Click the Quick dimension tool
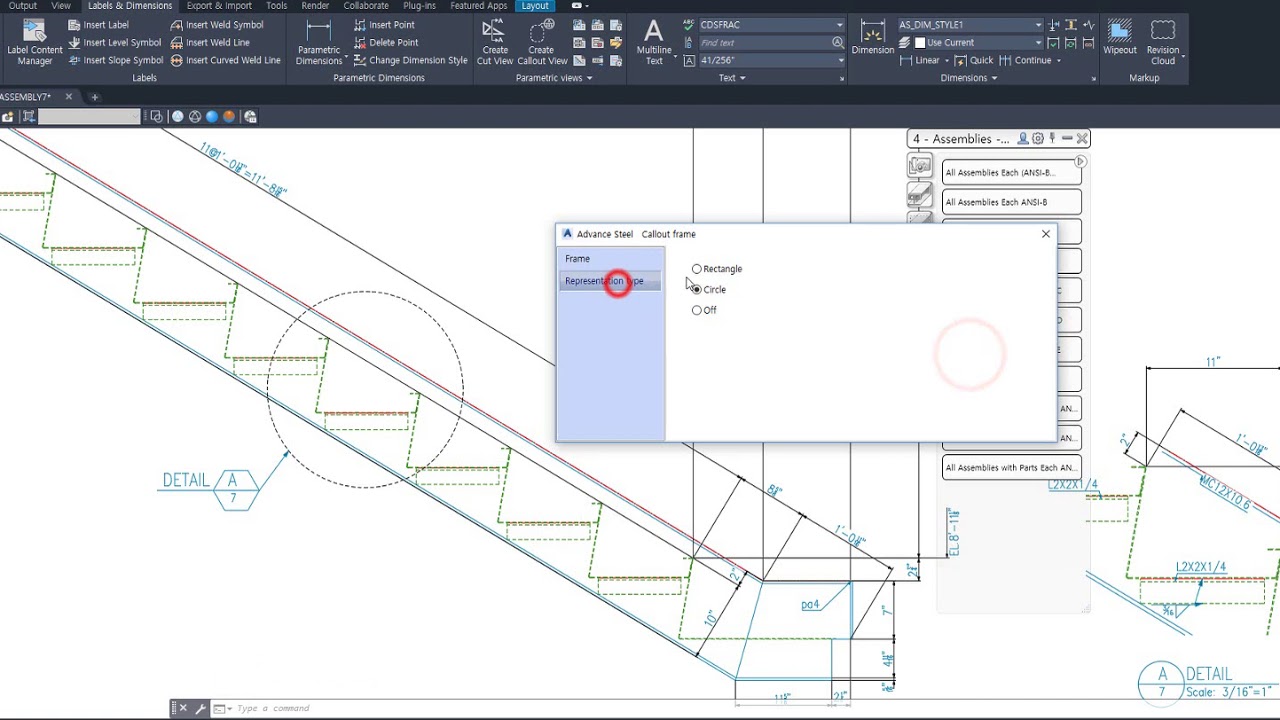The width and height of the screenshot is (1280, 720). 975,60
